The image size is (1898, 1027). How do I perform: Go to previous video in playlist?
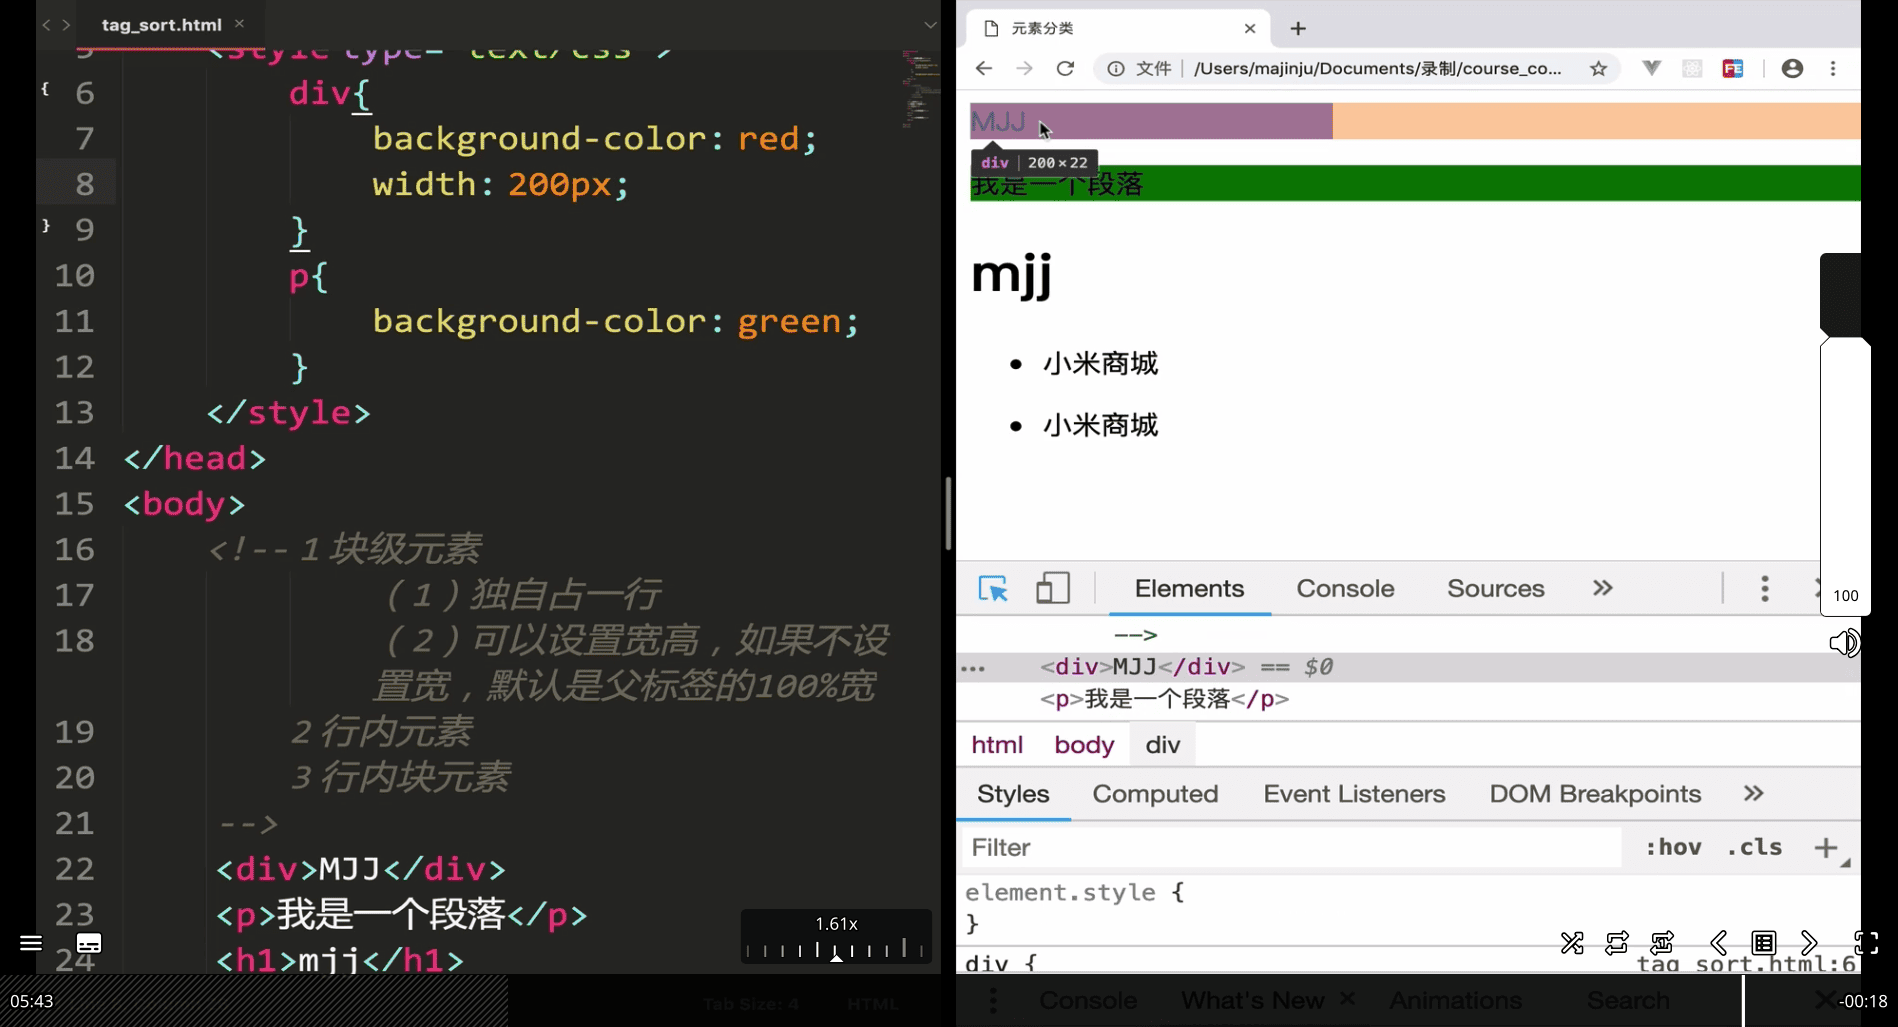(1719, 943)
